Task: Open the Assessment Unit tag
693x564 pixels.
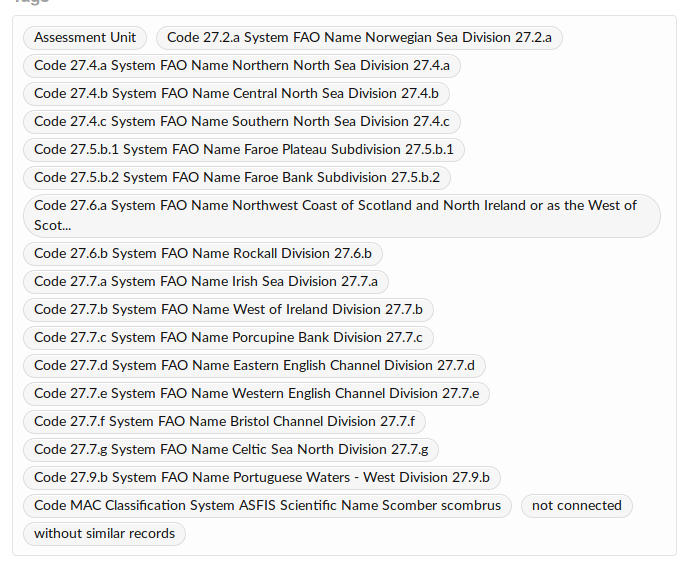Action: (x=85, y=38)
